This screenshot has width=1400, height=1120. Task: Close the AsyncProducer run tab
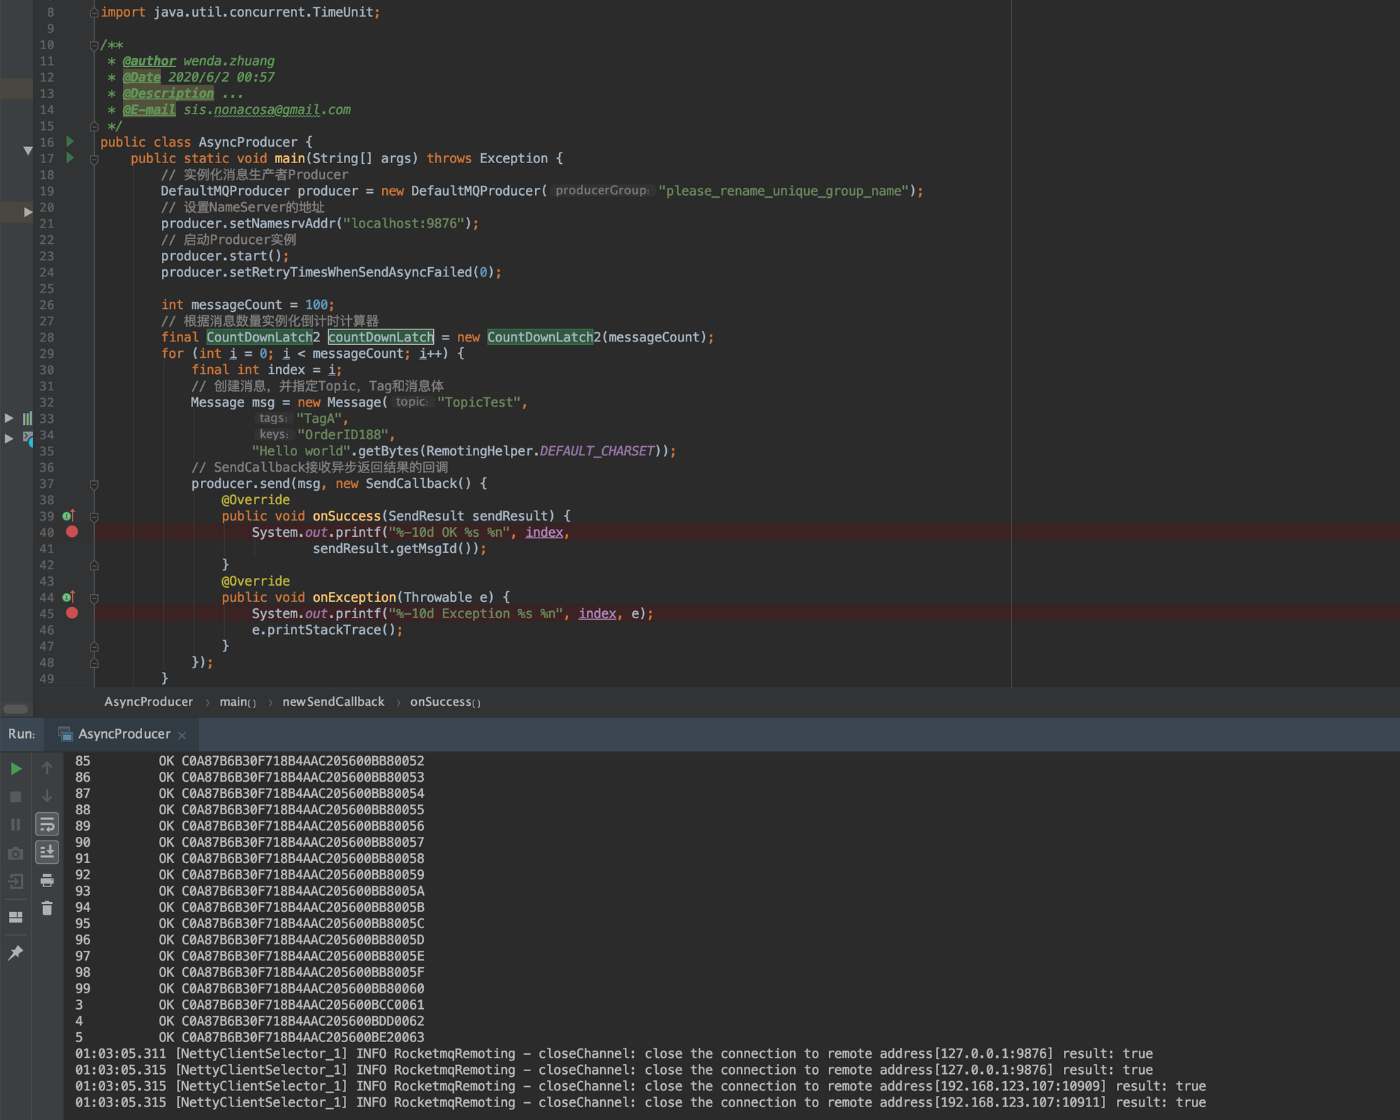coord(182,735)
